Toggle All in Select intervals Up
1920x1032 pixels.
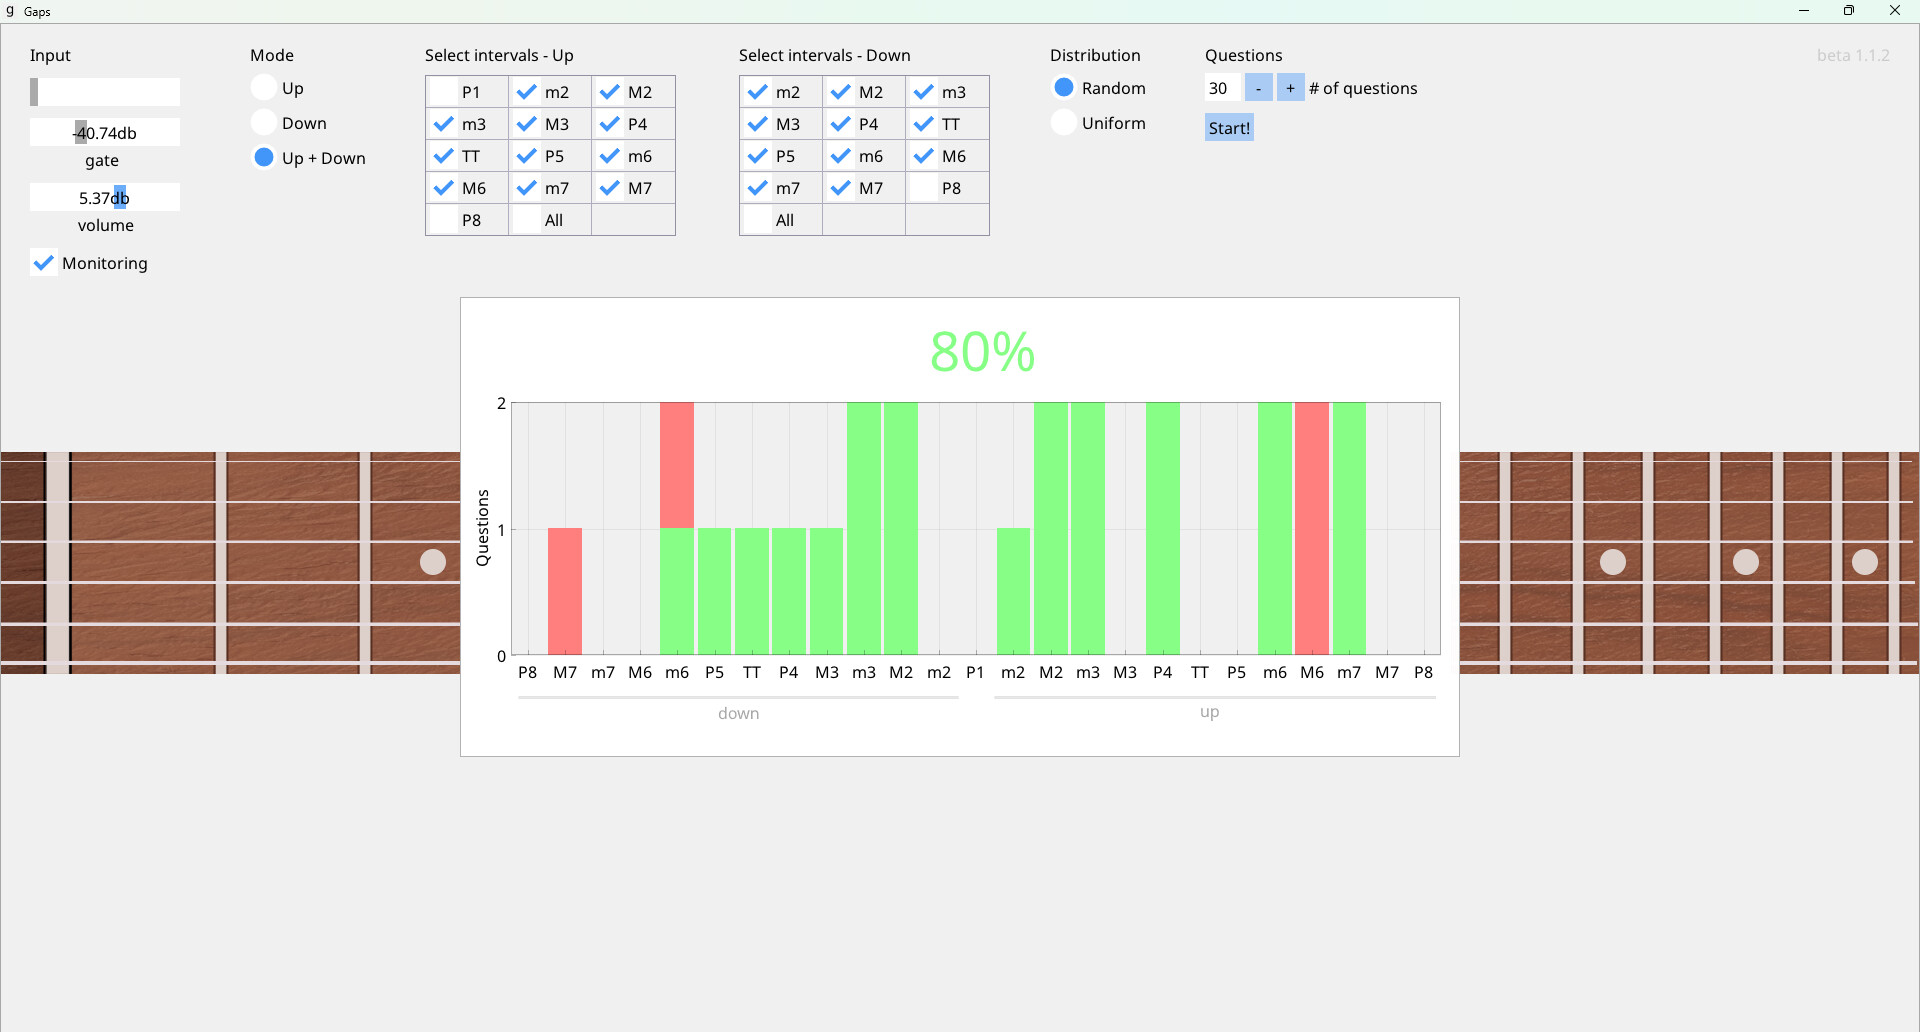(527, 220)
